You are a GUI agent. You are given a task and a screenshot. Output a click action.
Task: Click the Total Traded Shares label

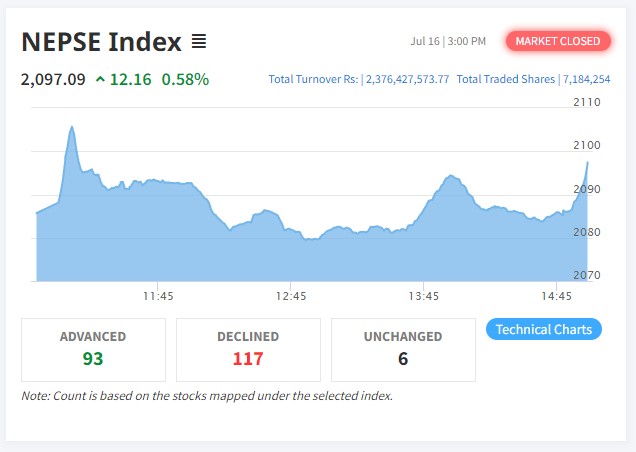(506, 79)
